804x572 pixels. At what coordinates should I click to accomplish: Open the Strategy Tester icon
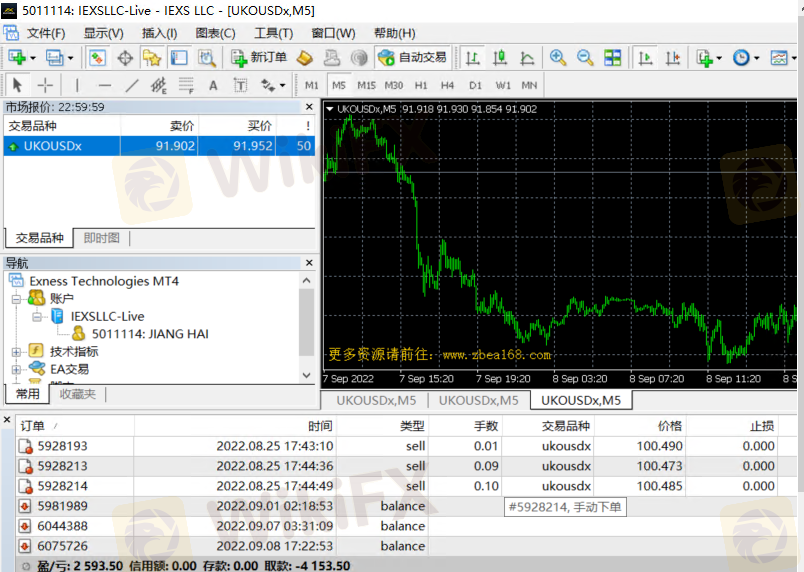pos(207,58)
